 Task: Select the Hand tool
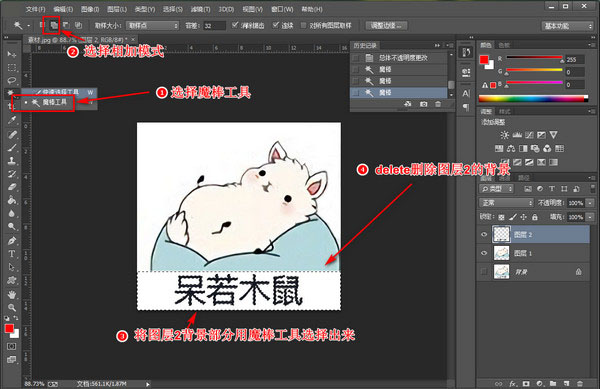pyautogui.click(x=12, y=294)
